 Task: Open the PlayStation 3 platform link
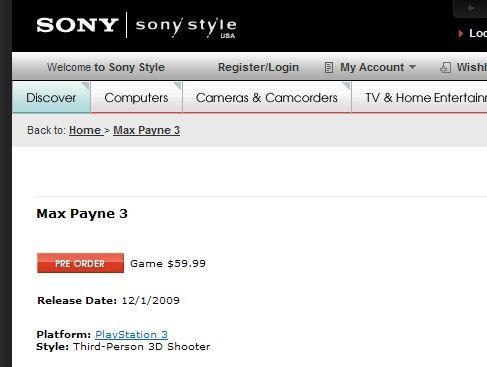pos(131,334)
